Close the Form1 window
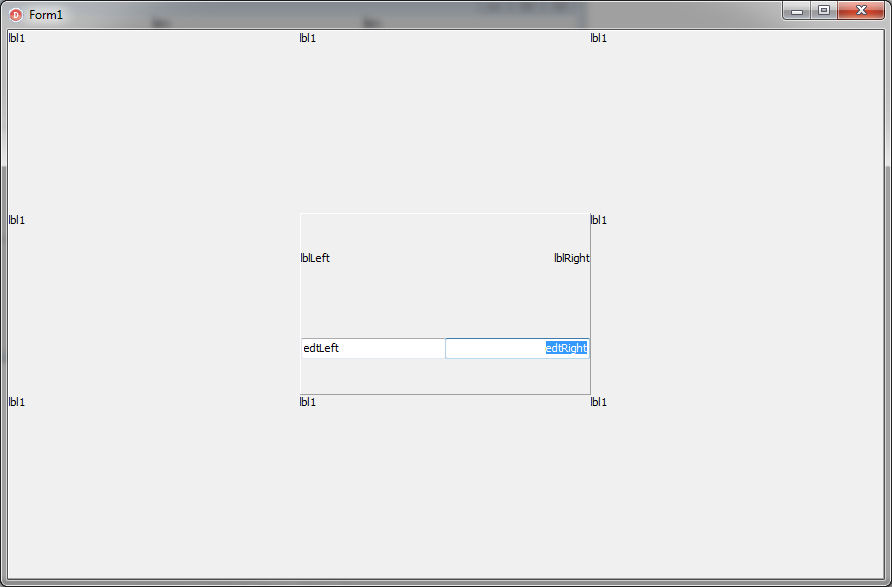892x587 pixels. 859,11
